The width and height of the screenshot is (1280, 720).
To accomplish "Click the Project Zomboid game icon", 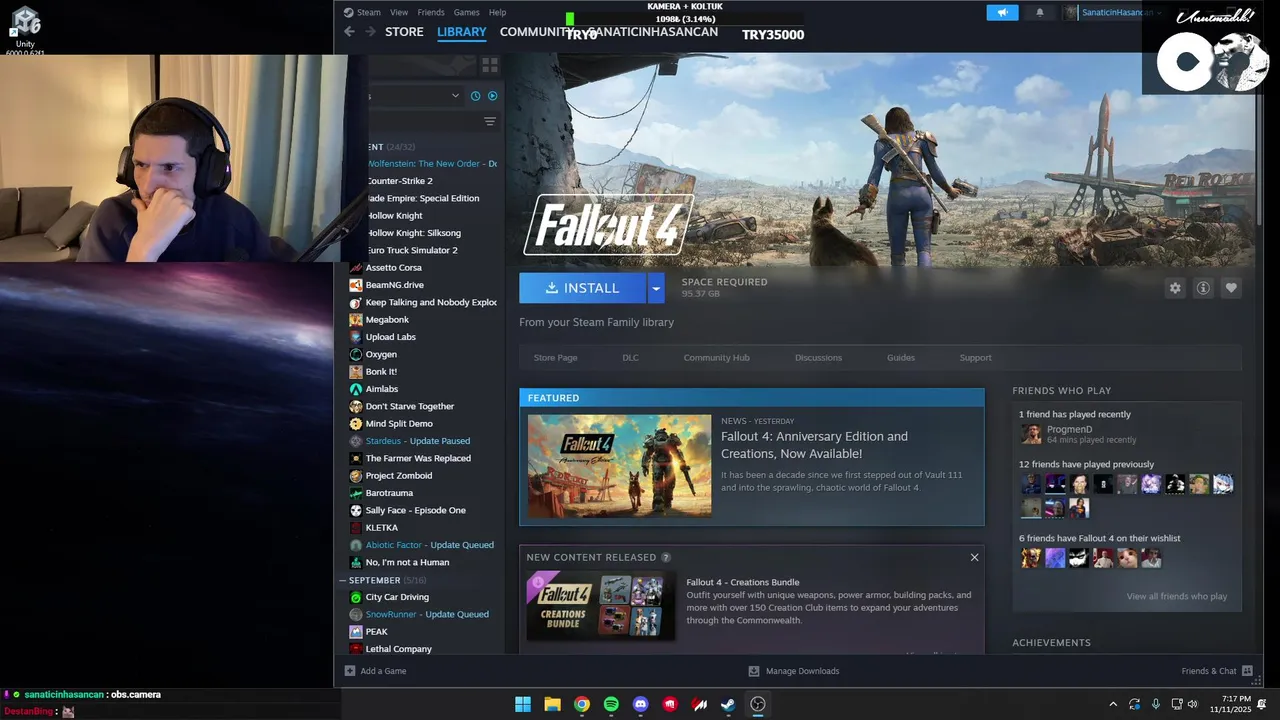I will click(x=356, y=476).
